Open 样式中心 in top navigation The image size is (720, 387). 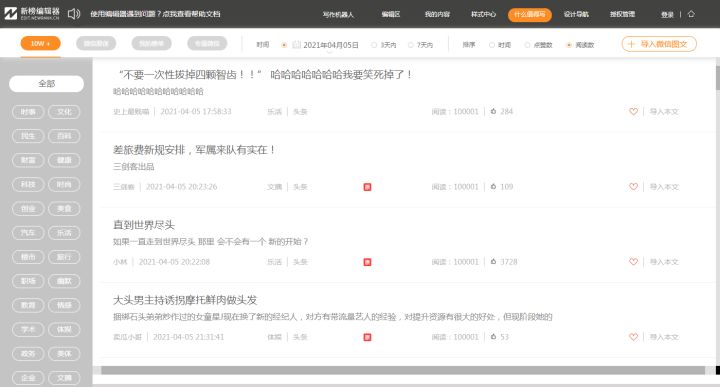click(x=484, y=14)
